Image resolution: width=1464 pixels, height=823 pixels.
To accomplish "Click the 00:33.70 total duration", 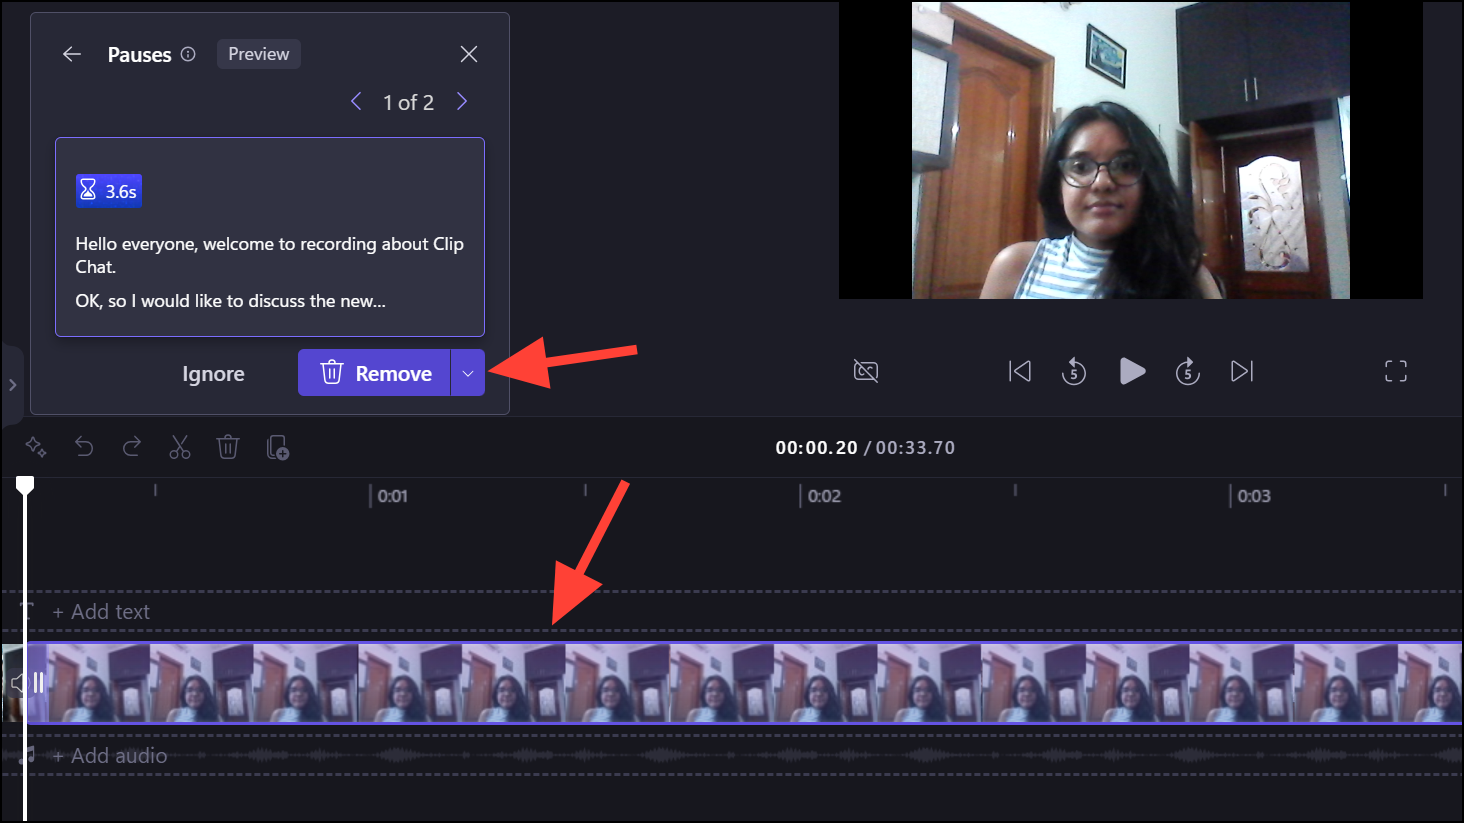I will (x=916, y=448).
